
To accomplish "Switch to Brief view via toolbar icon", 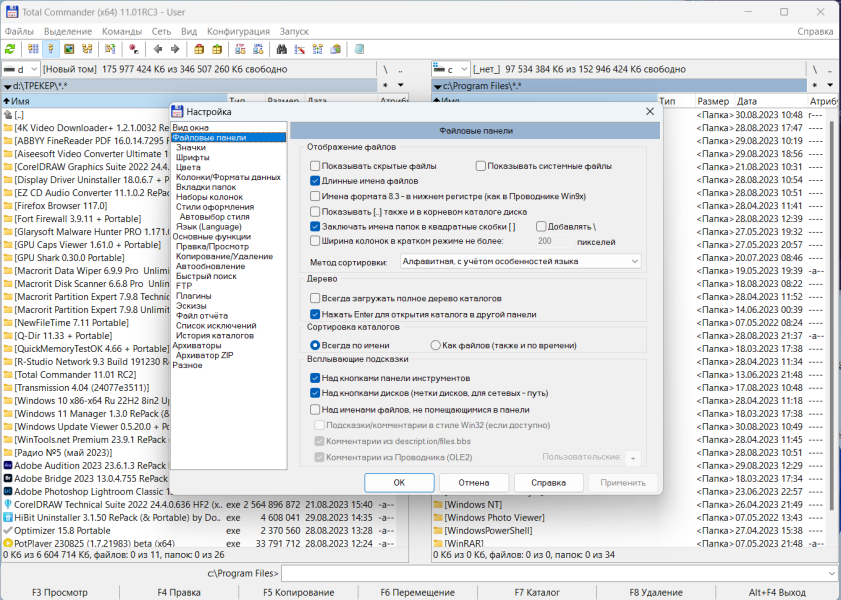I will tap(33, 49).
